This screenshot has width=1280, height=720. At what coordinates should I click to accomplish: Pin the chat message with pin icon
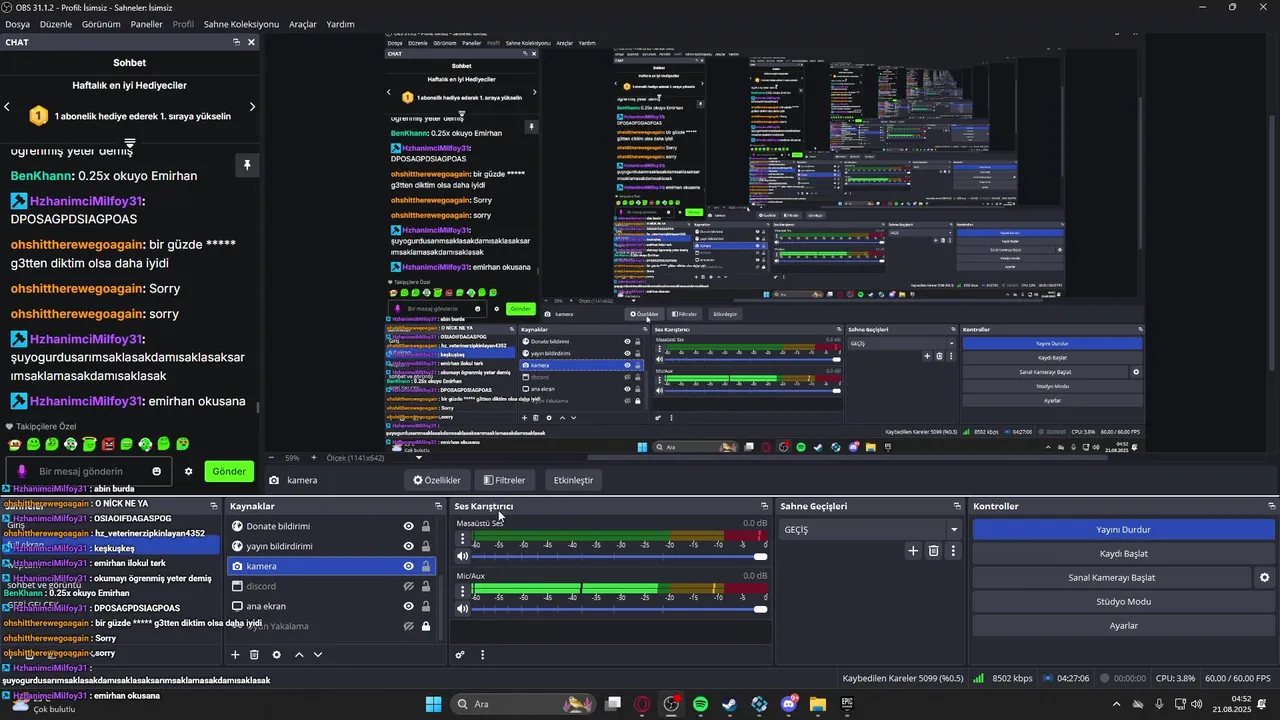pos(247,165)
